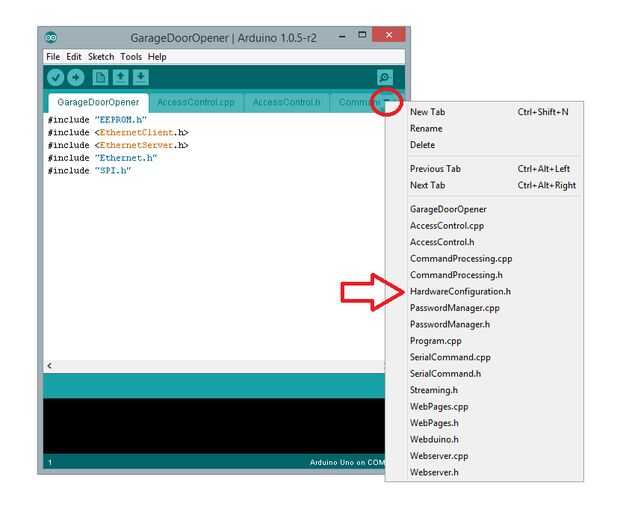
Task: Maximize the Arduino window
Action: pos(362,35)
